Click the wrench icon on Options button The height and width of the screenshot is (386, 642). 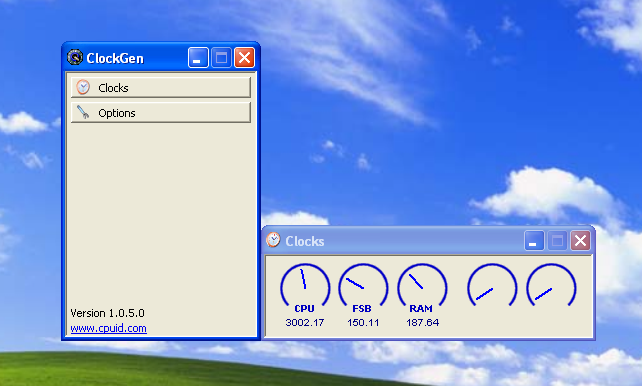click(x=83, y=112)
